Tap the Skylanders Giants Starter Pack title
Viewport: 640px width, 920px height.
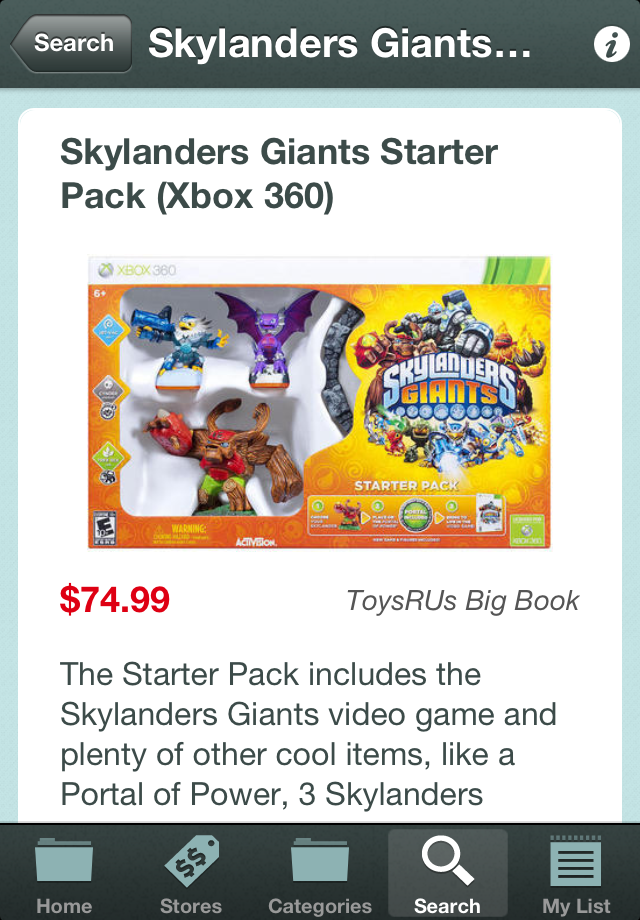pos(279,174)
